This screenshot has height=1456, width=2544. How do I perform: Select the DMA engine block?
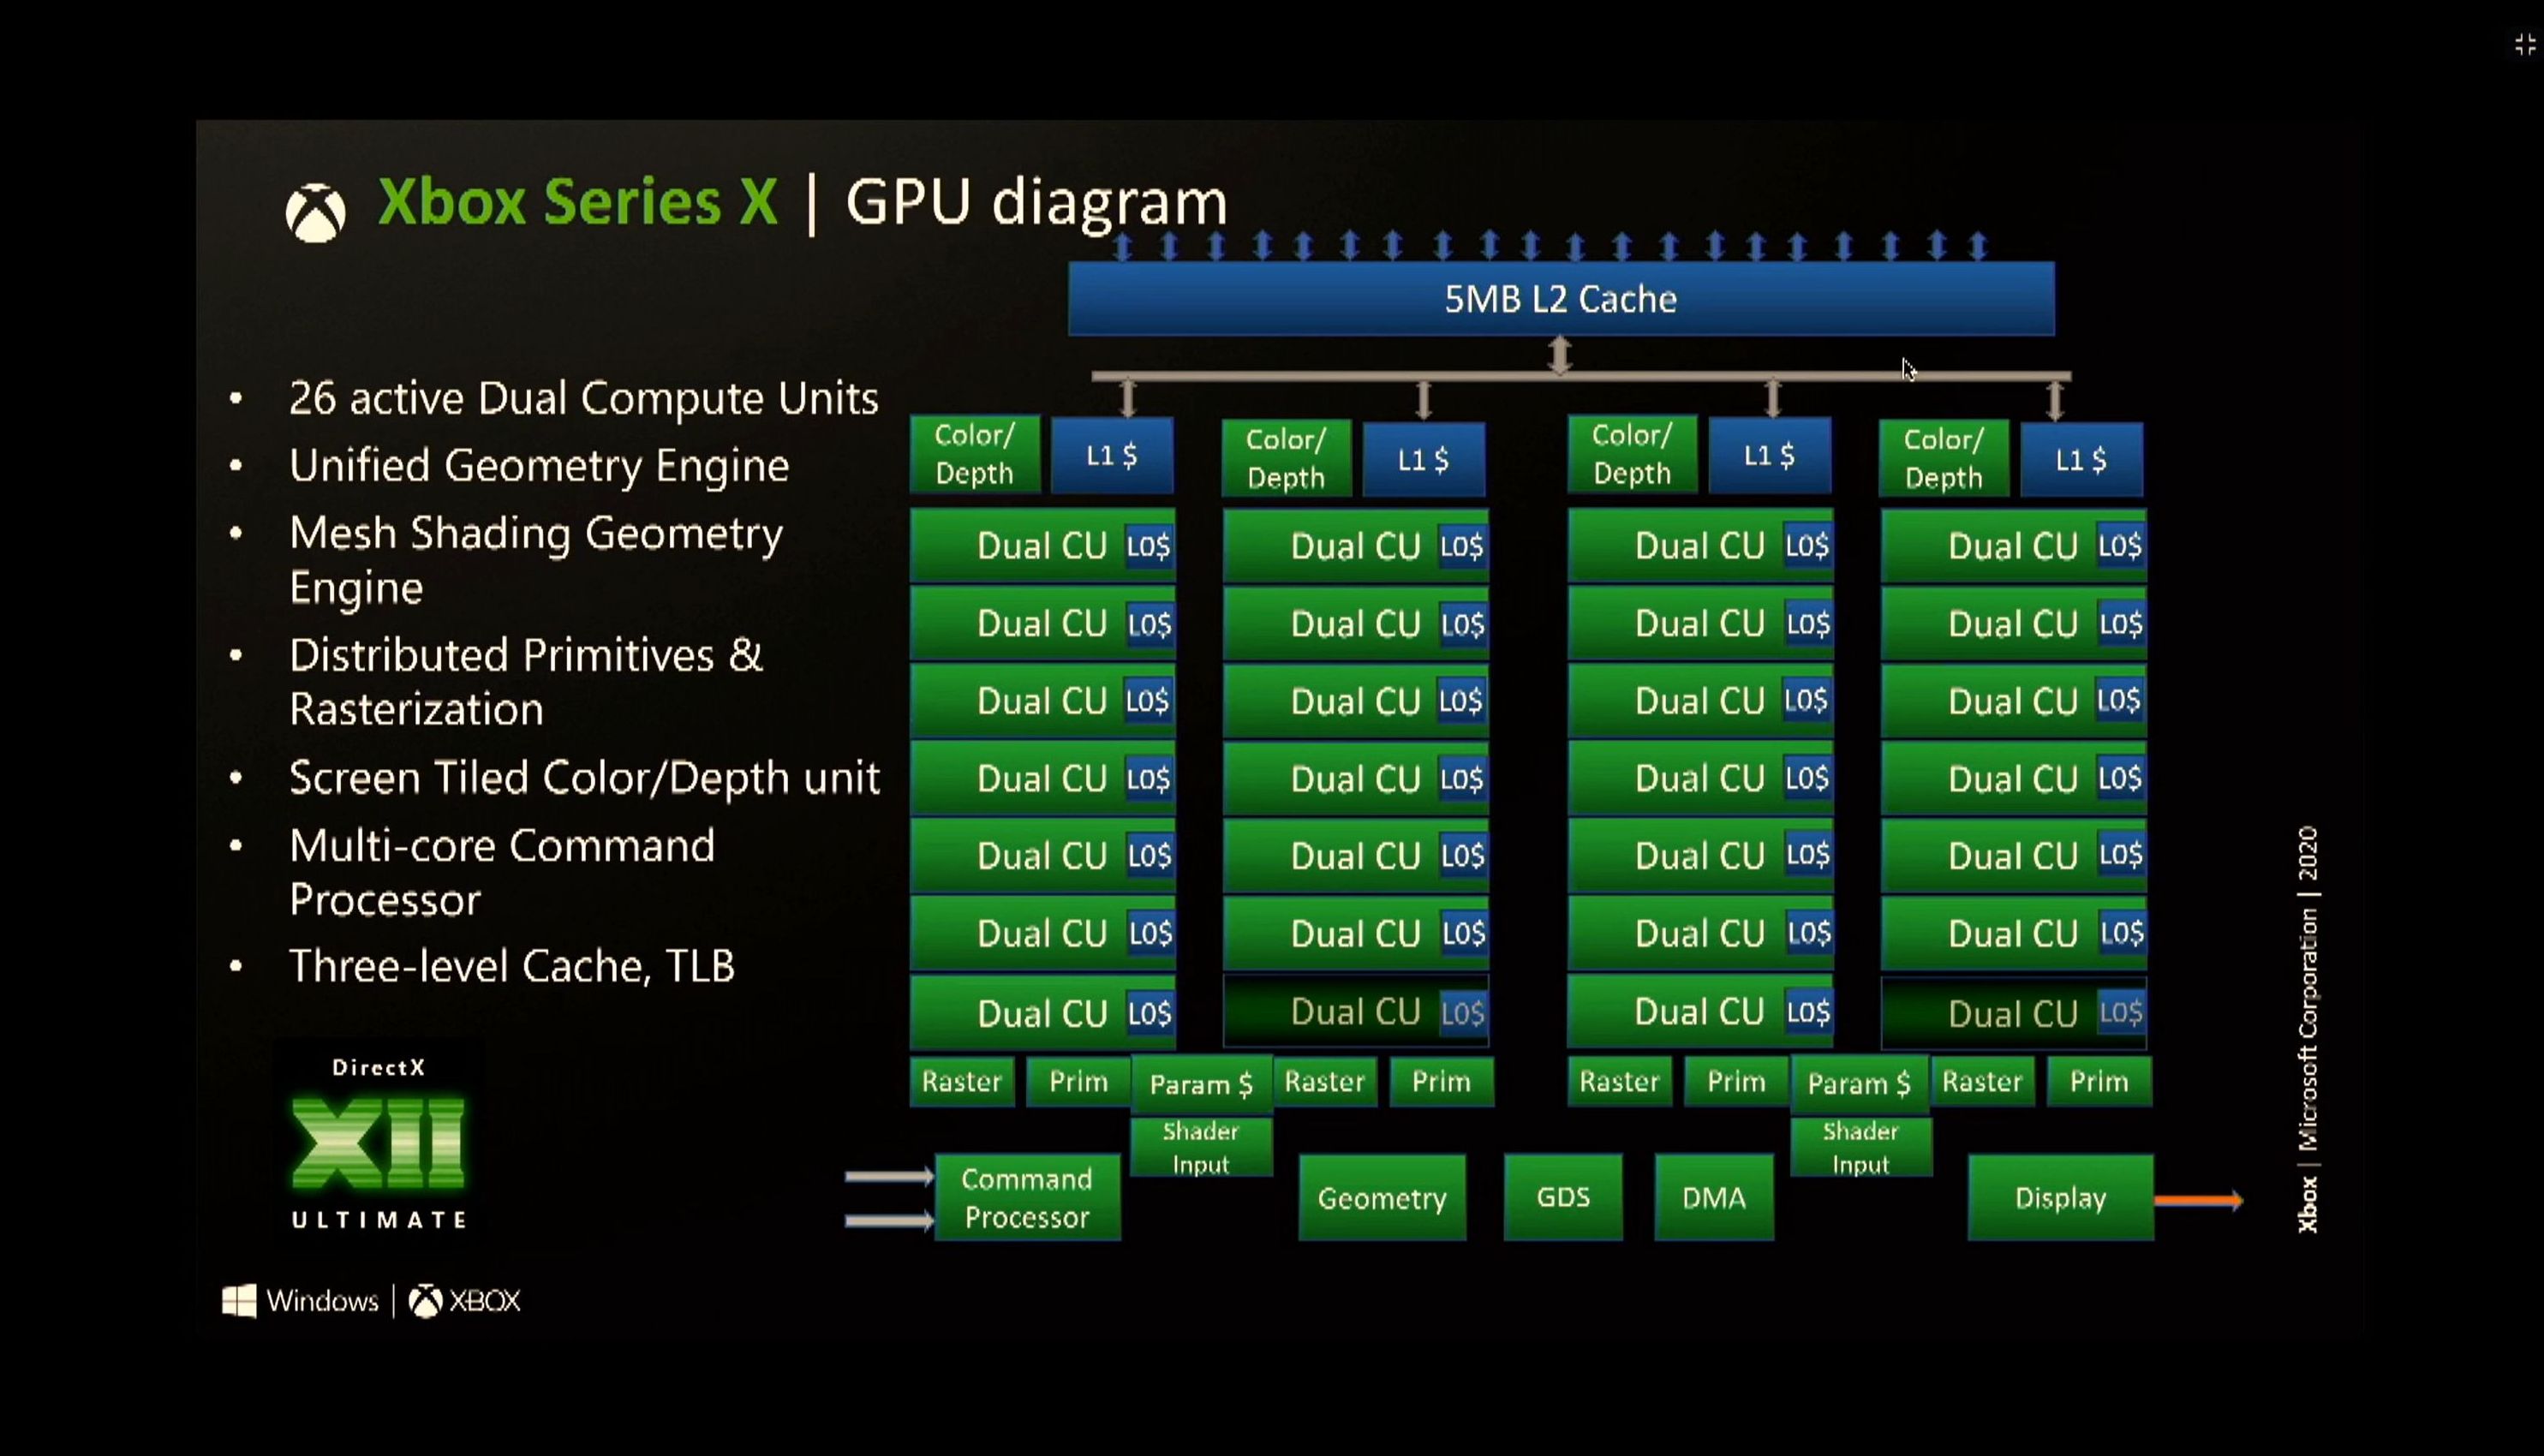pos(1712,1199)
